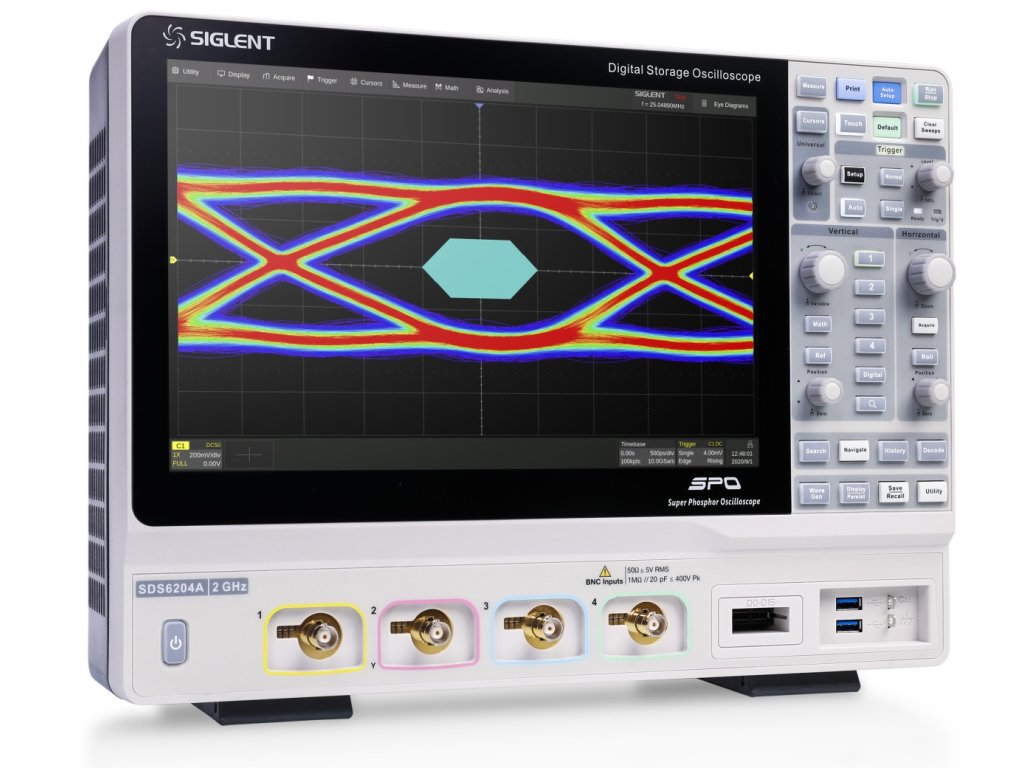Image resolution: width=1024 pixels, height=768 pixels.
Task: Open the on-screen Cursors menu
Action: click(366, 82)
